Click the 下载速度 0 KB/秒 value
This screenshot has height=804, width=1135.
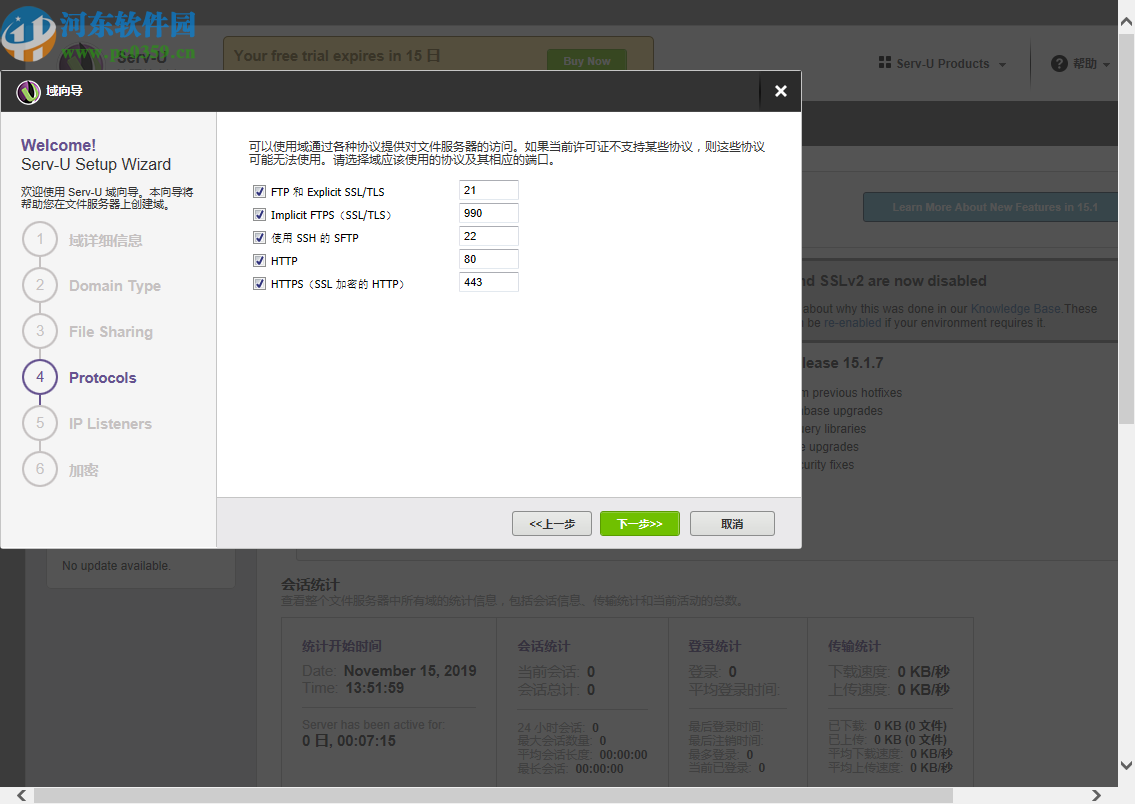point(924,672)
